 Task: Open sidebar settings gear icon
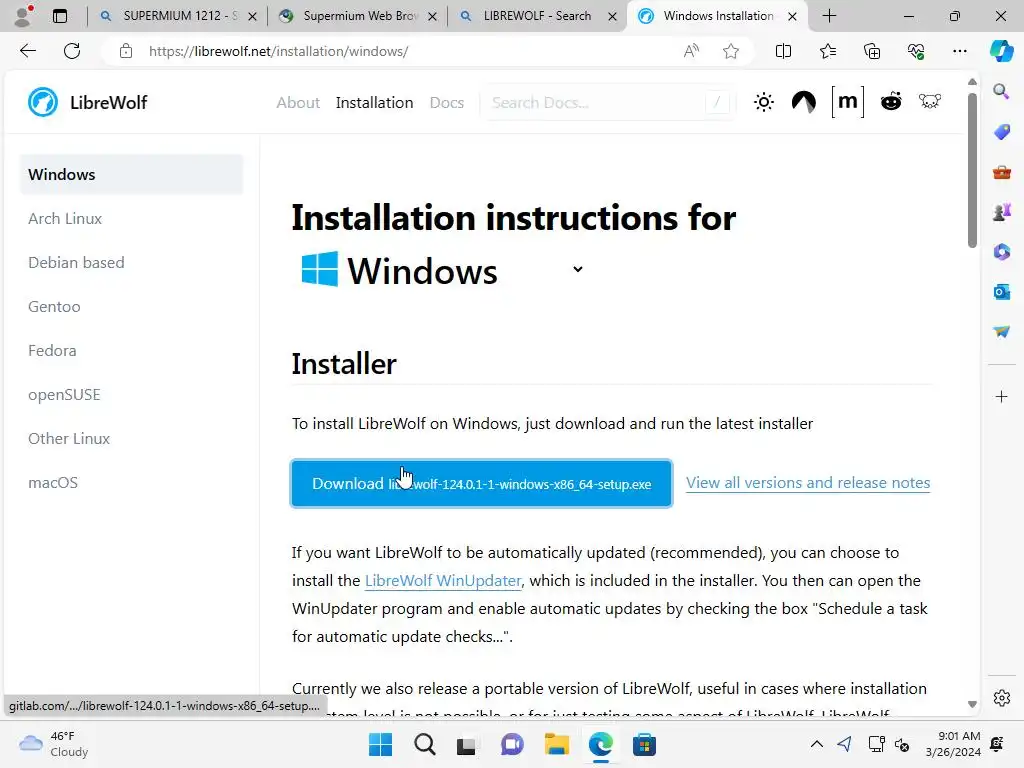1001,698
